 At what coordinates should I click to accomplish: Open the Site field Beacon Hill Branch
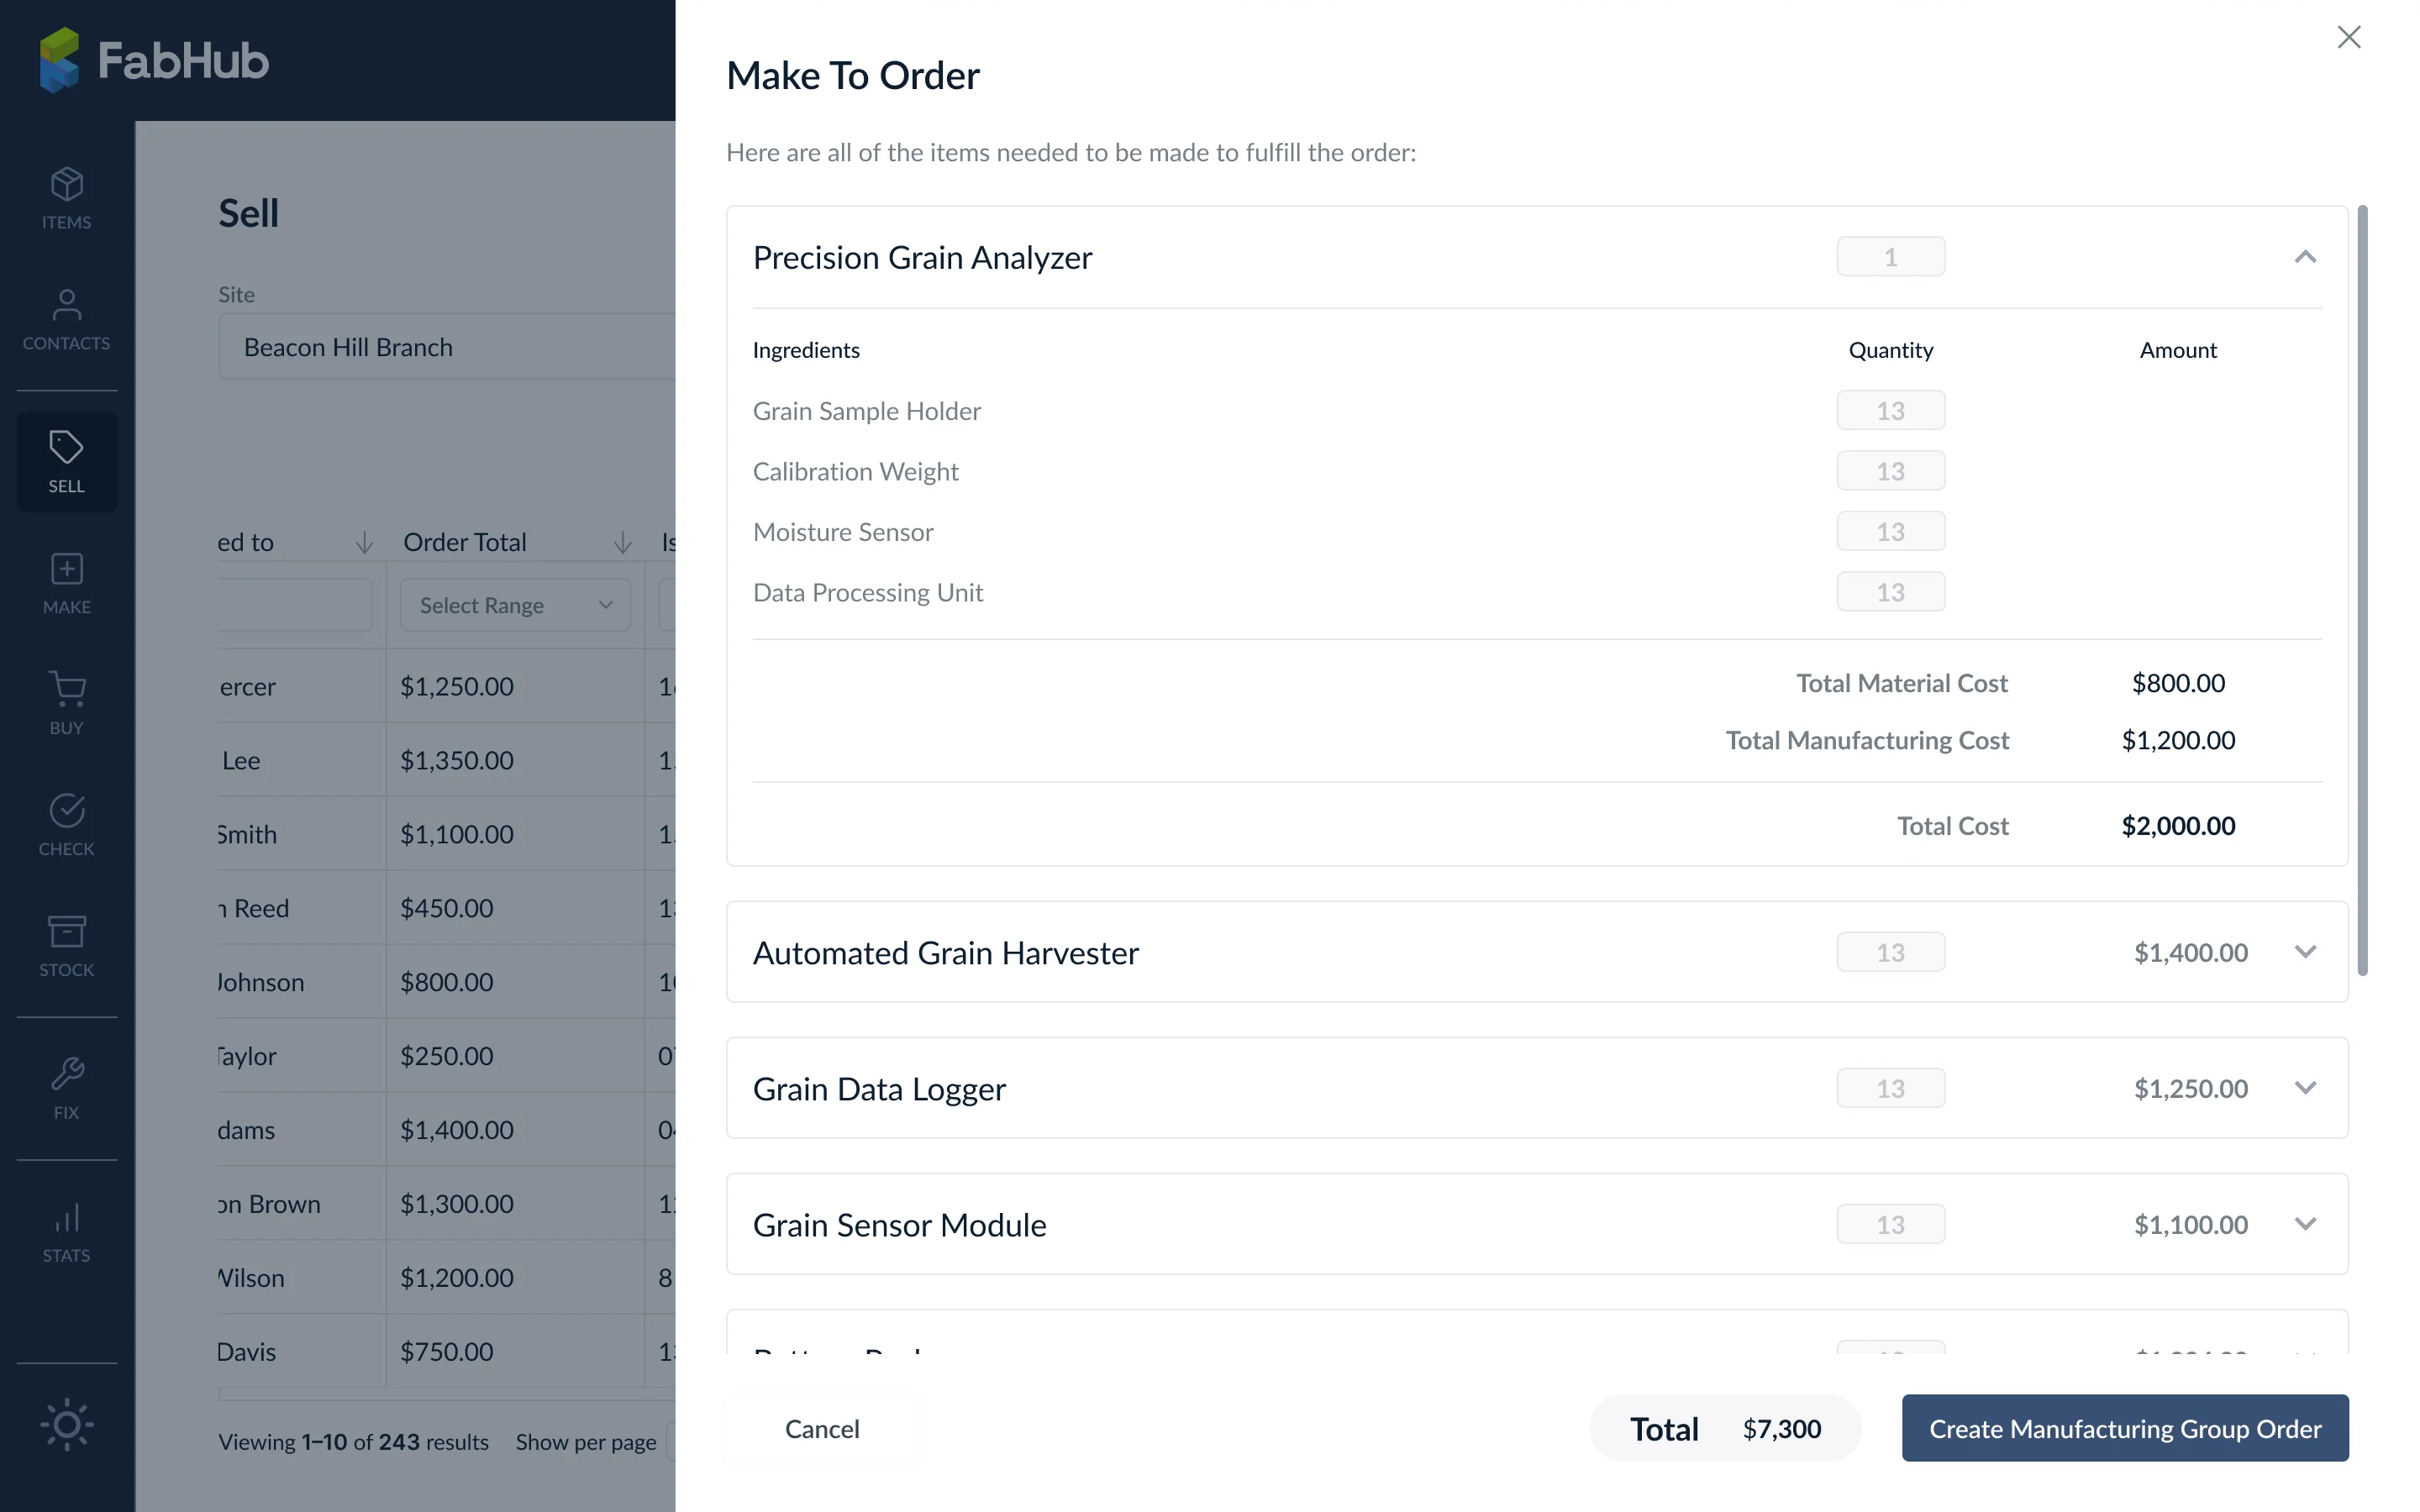click(447, 347)
